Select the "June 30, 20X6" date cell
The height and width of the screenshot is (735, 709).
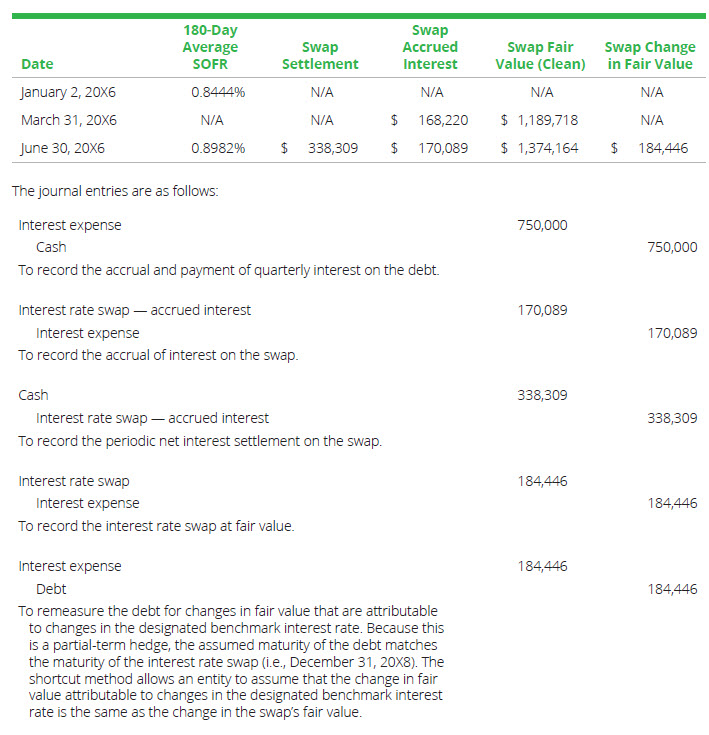[63, 148]
